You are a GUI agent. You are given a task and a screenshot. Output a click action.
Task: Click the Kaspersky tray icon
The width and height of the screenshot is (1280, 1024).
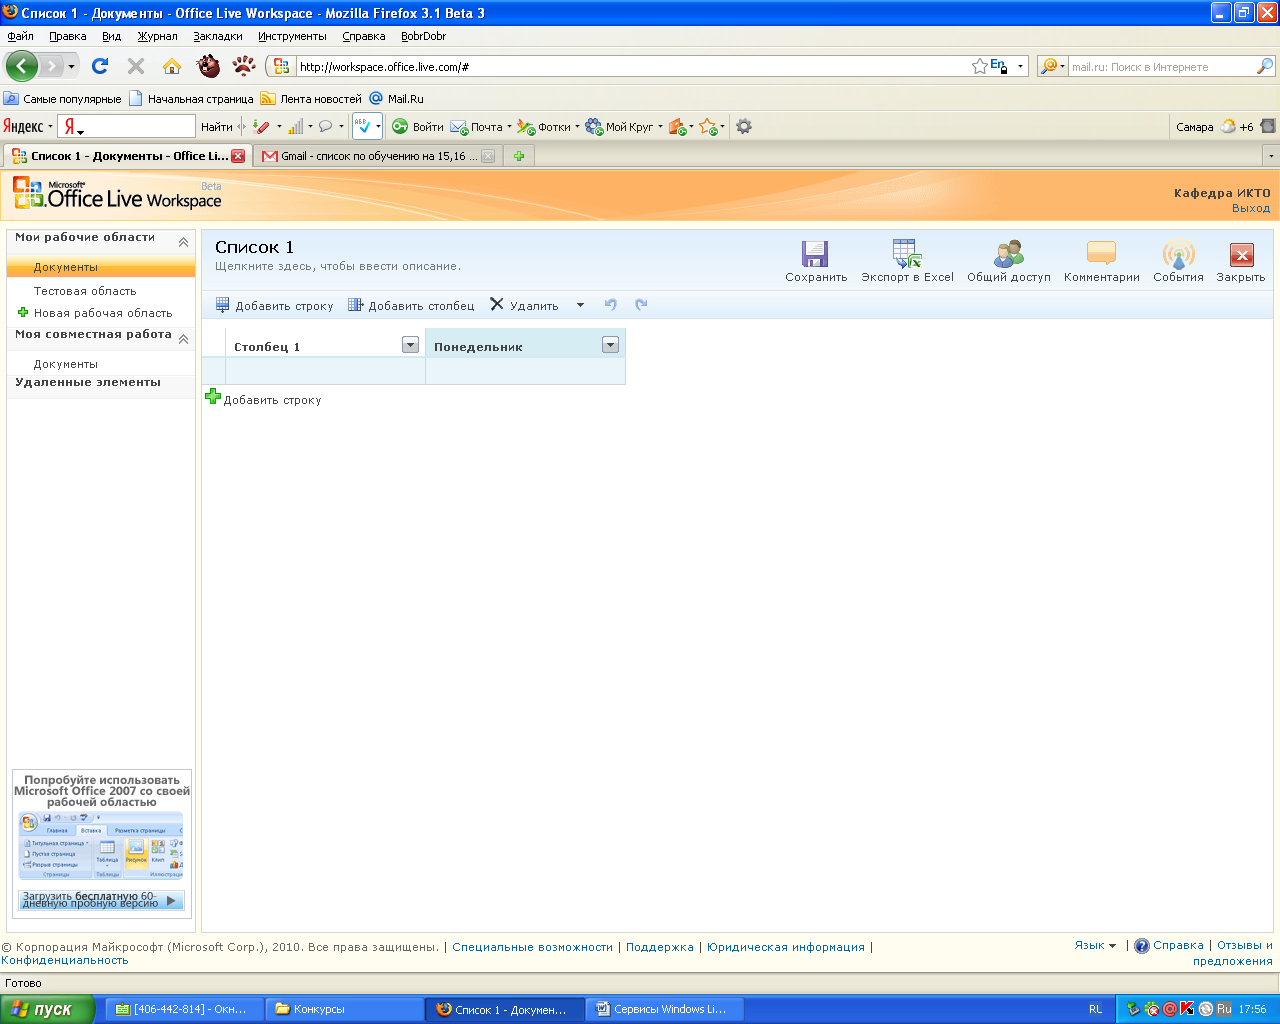click(1187, 1009)
